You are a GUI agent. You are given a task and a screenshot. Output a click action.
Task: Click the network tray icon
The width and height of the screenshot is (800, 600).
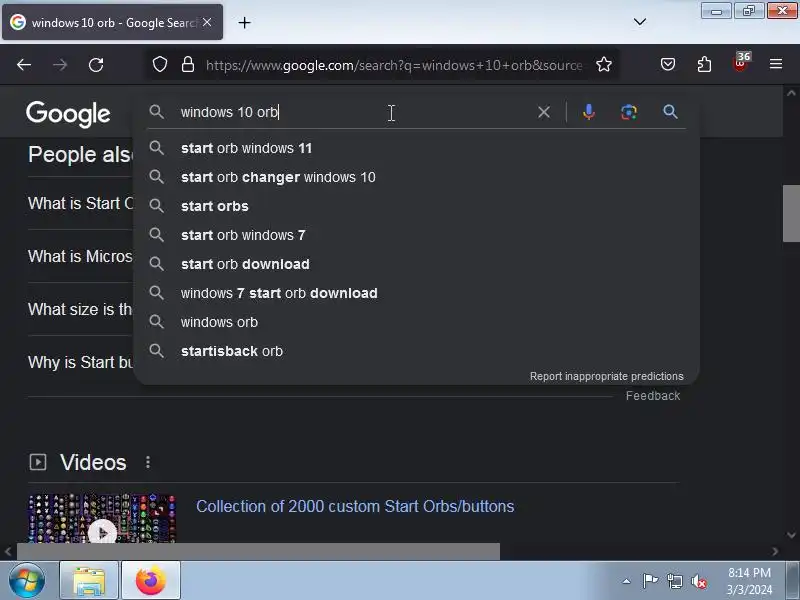pos(674,581)
